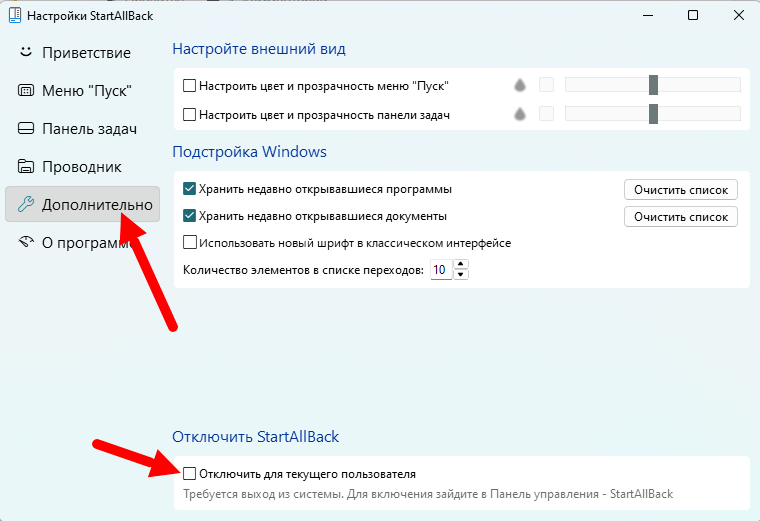Click the StartAllBack app icon in title bar

tap(15, 15)
